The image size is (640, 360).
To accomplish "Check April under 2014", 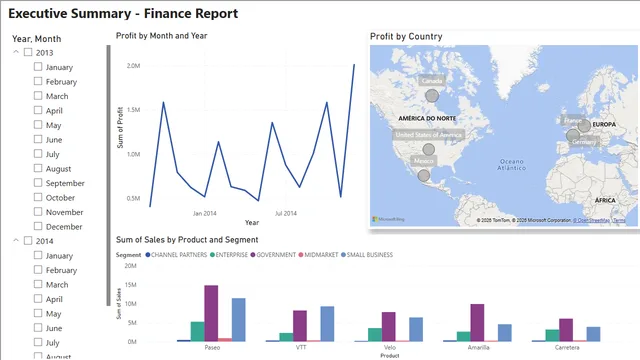I will 38,299.
